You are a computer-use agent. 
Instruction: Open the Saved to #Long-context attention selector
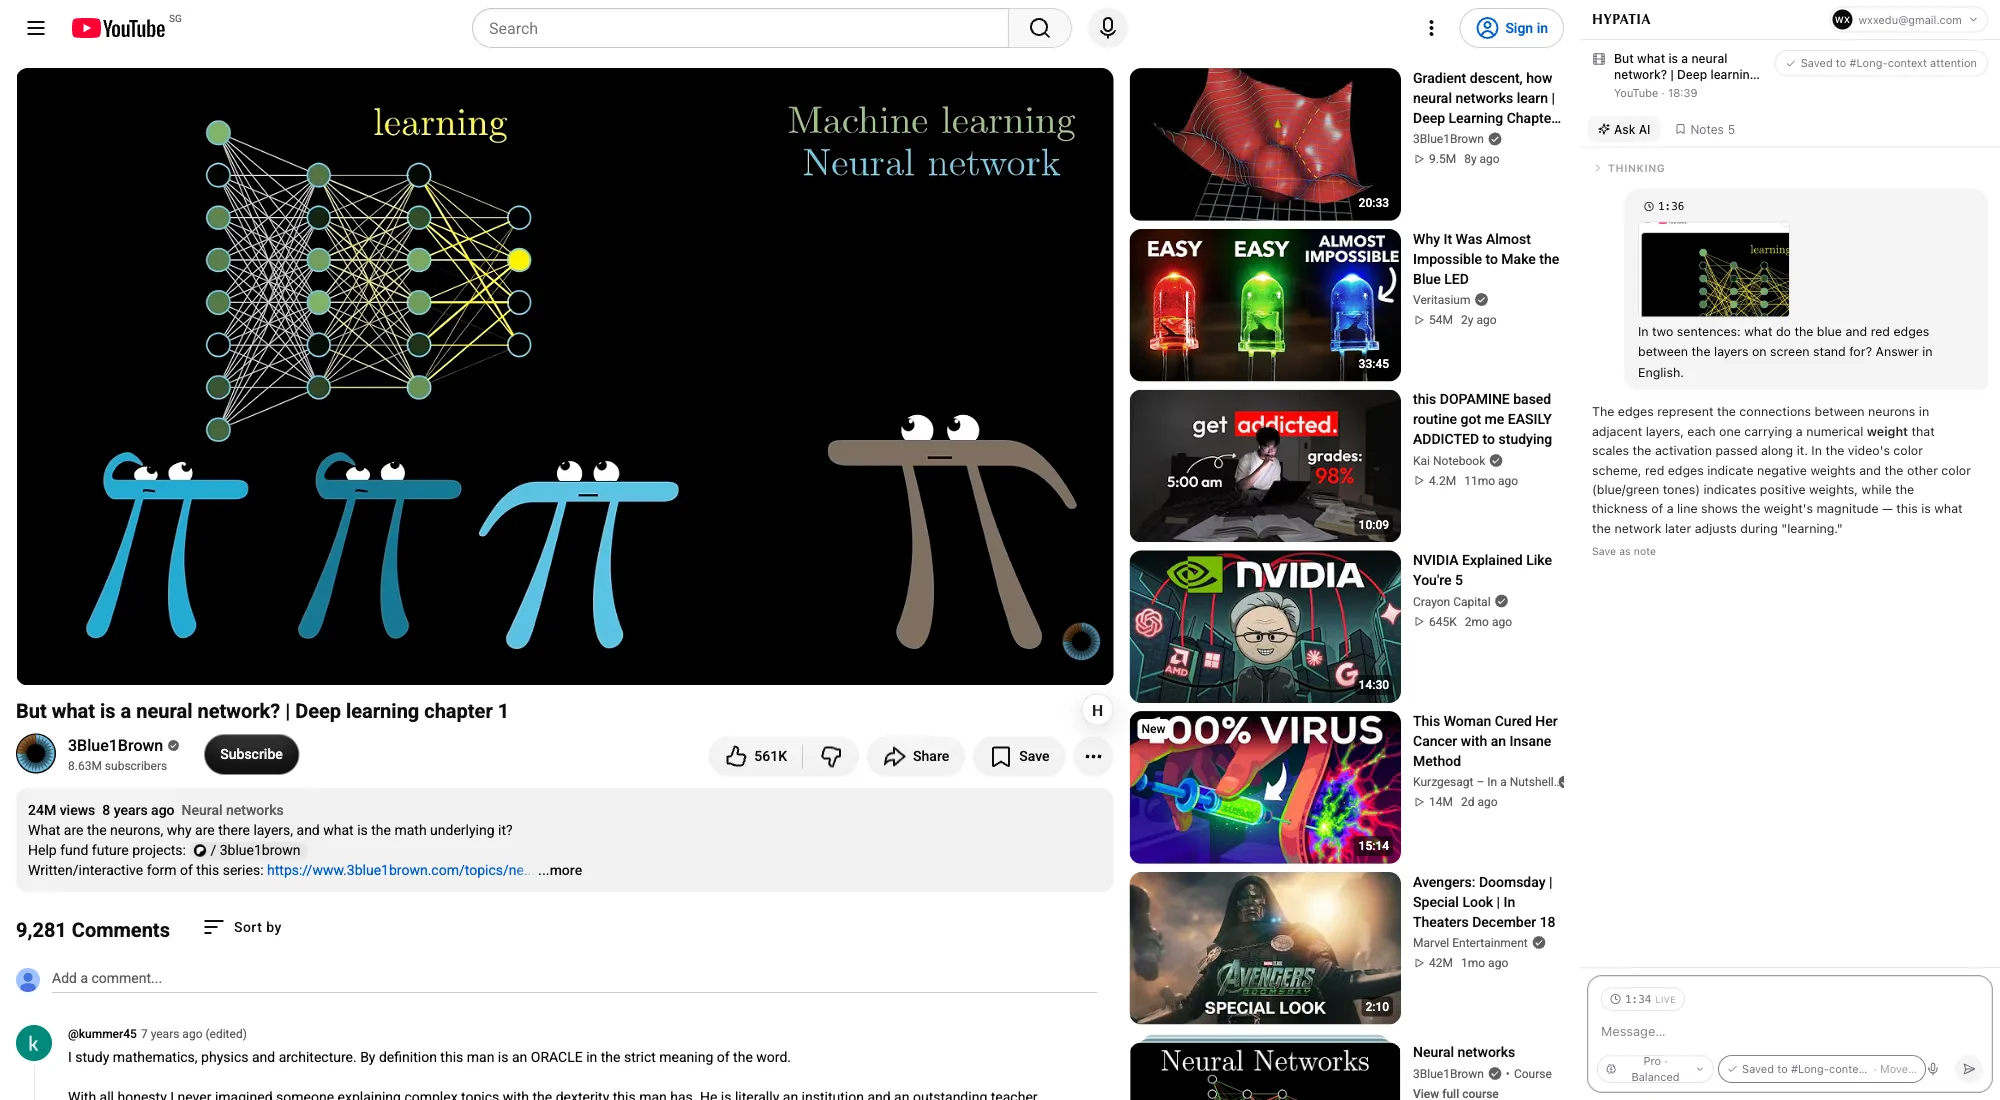pos(1881,63)
